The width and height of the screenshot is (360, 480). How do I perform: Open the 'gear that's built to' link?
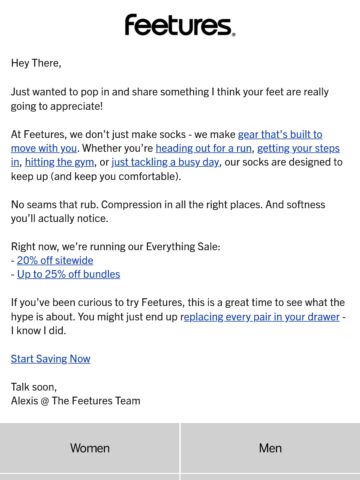click(x=280, y=134)
